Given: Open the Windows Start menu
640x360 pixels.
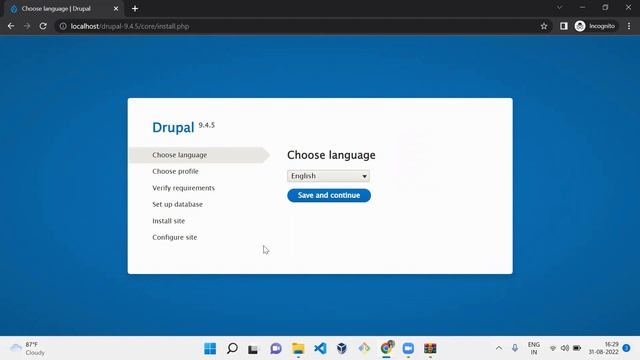Looking at the screenshot, I should (x=210, y=349).
